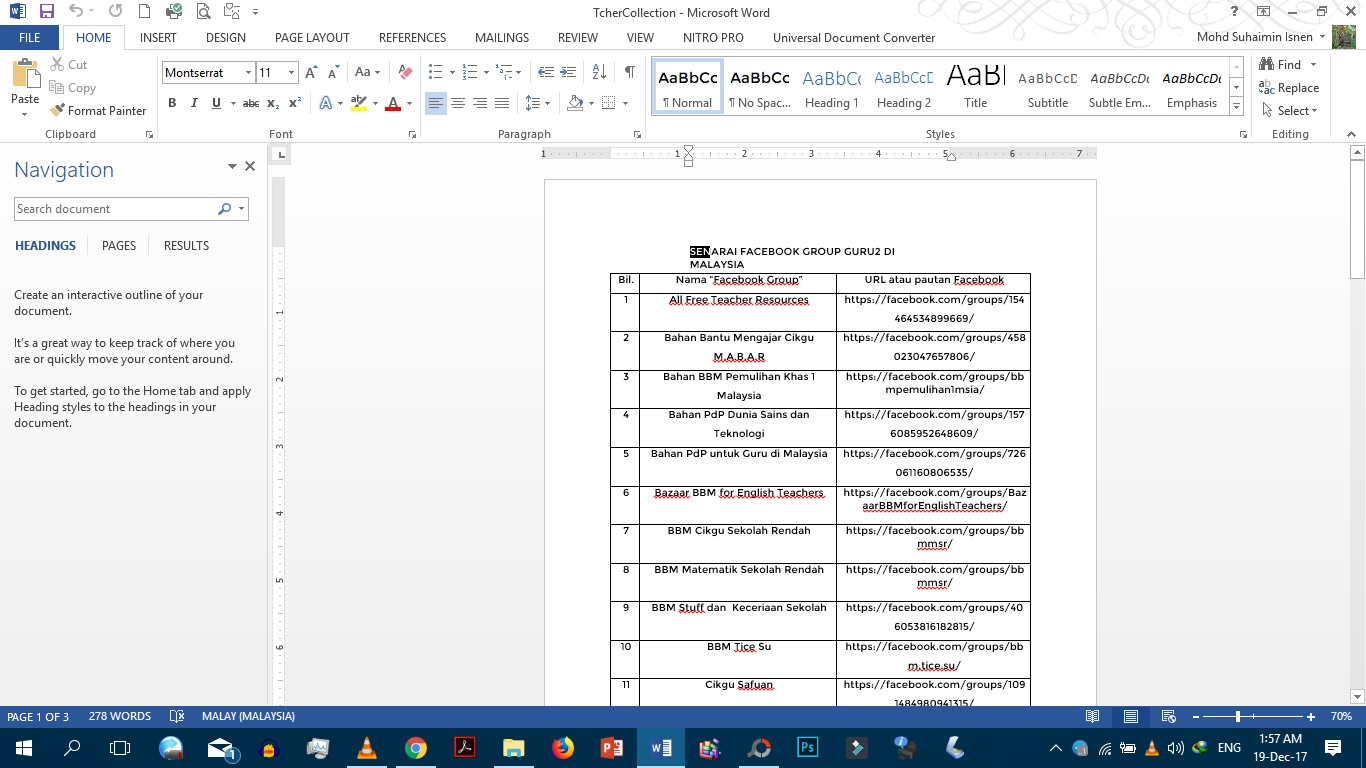Open the proofing errors status icon

177,717
